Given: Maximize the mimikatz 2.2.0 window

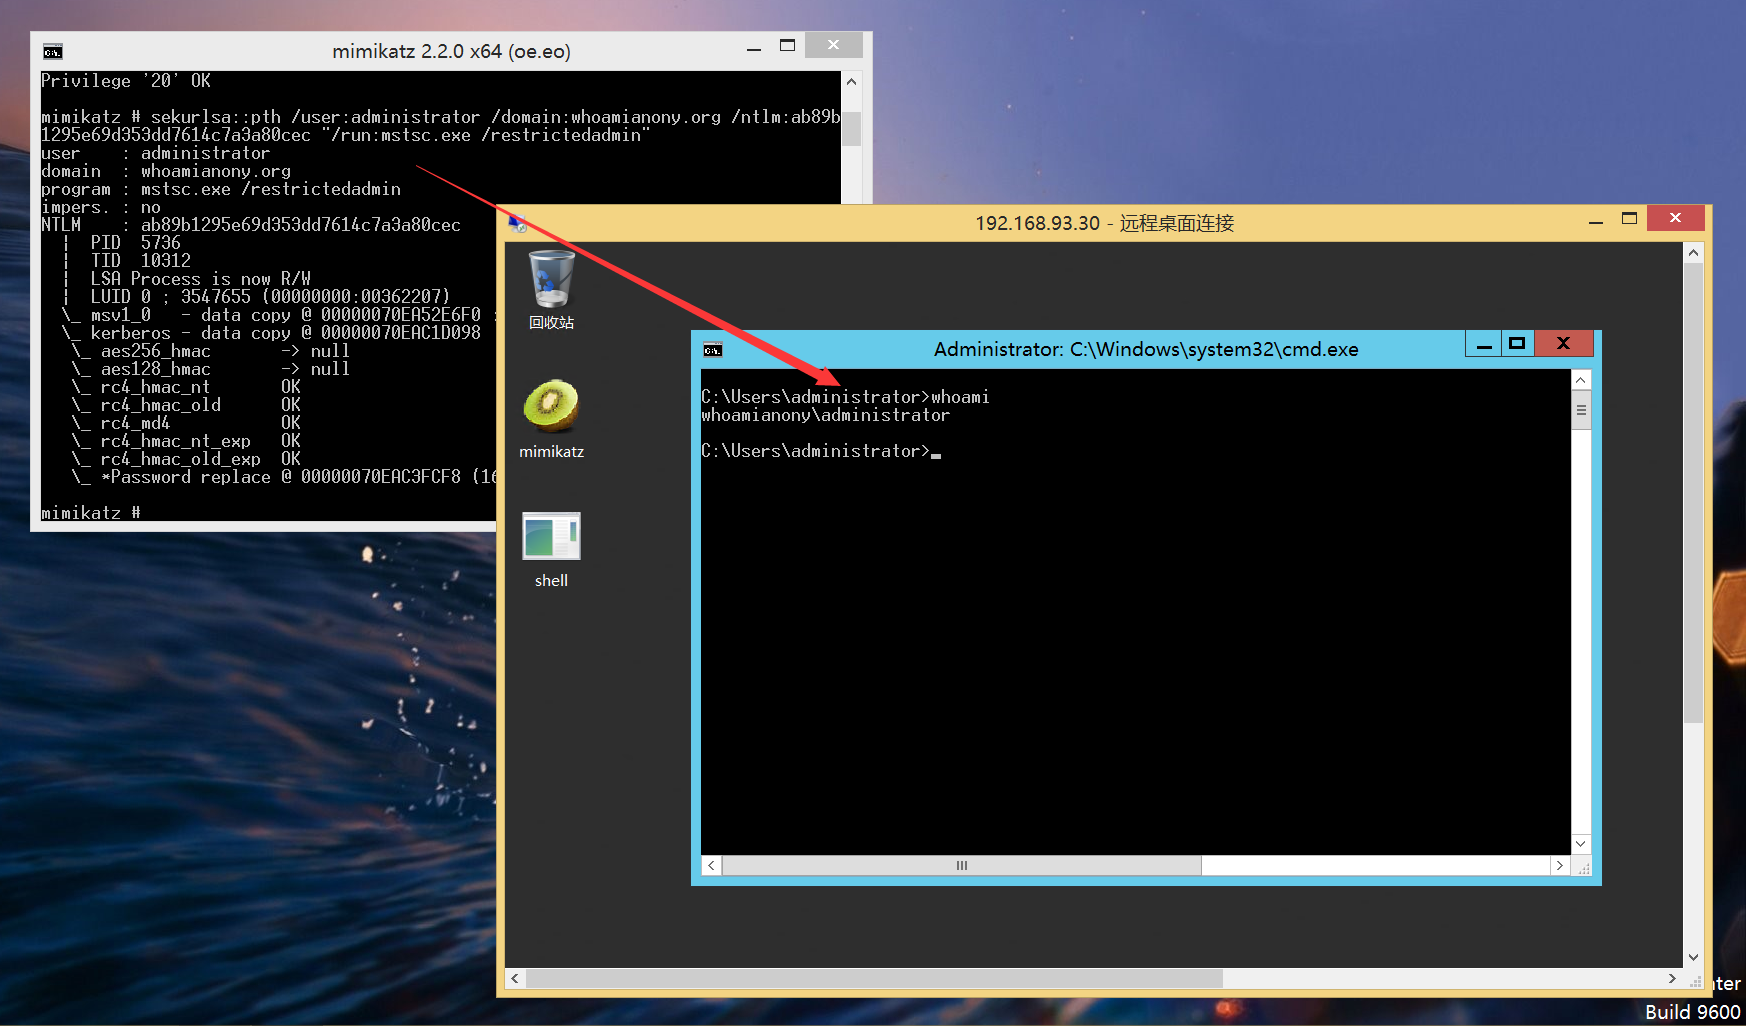Looking at the screenshot, I should 788,46.
